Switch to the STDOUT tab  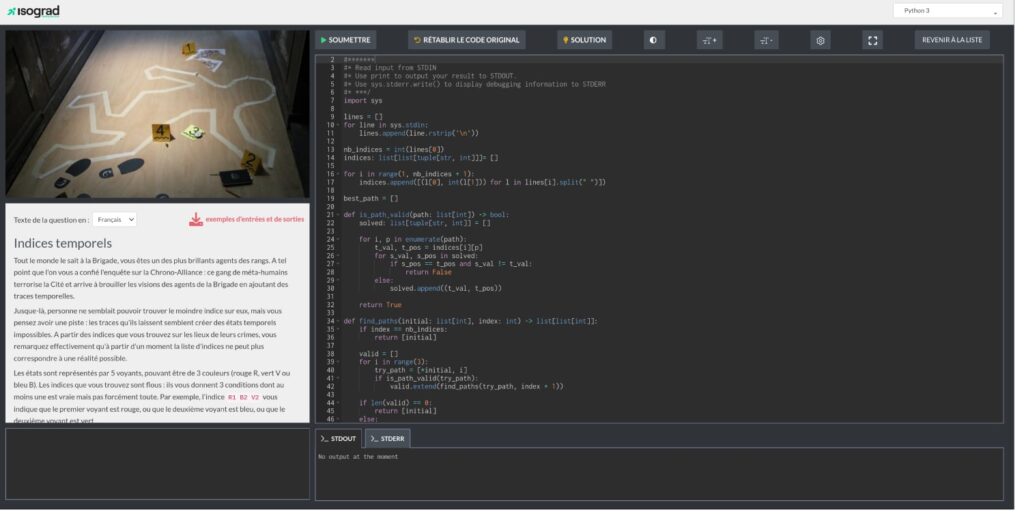(x=338, y=438)
